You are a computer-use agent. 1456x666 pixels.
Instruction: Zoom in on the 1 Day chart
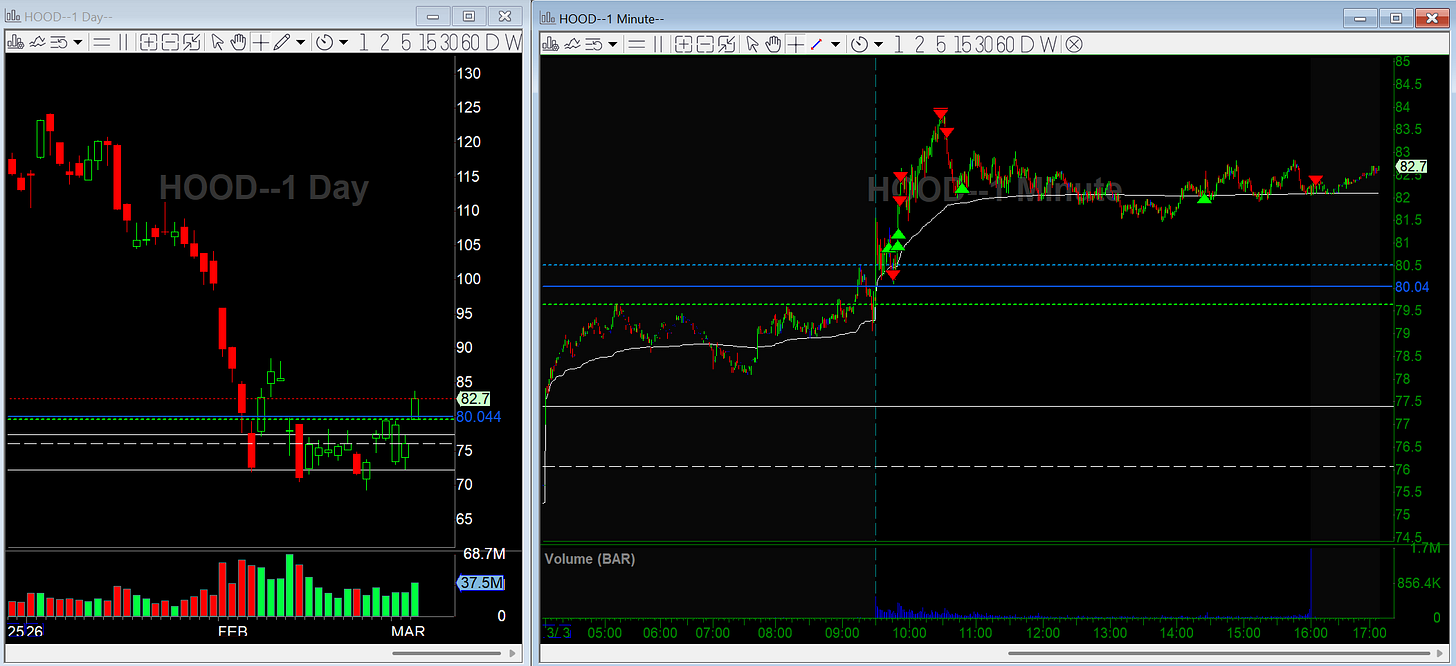pyautogui.click(x=149, y=42)
